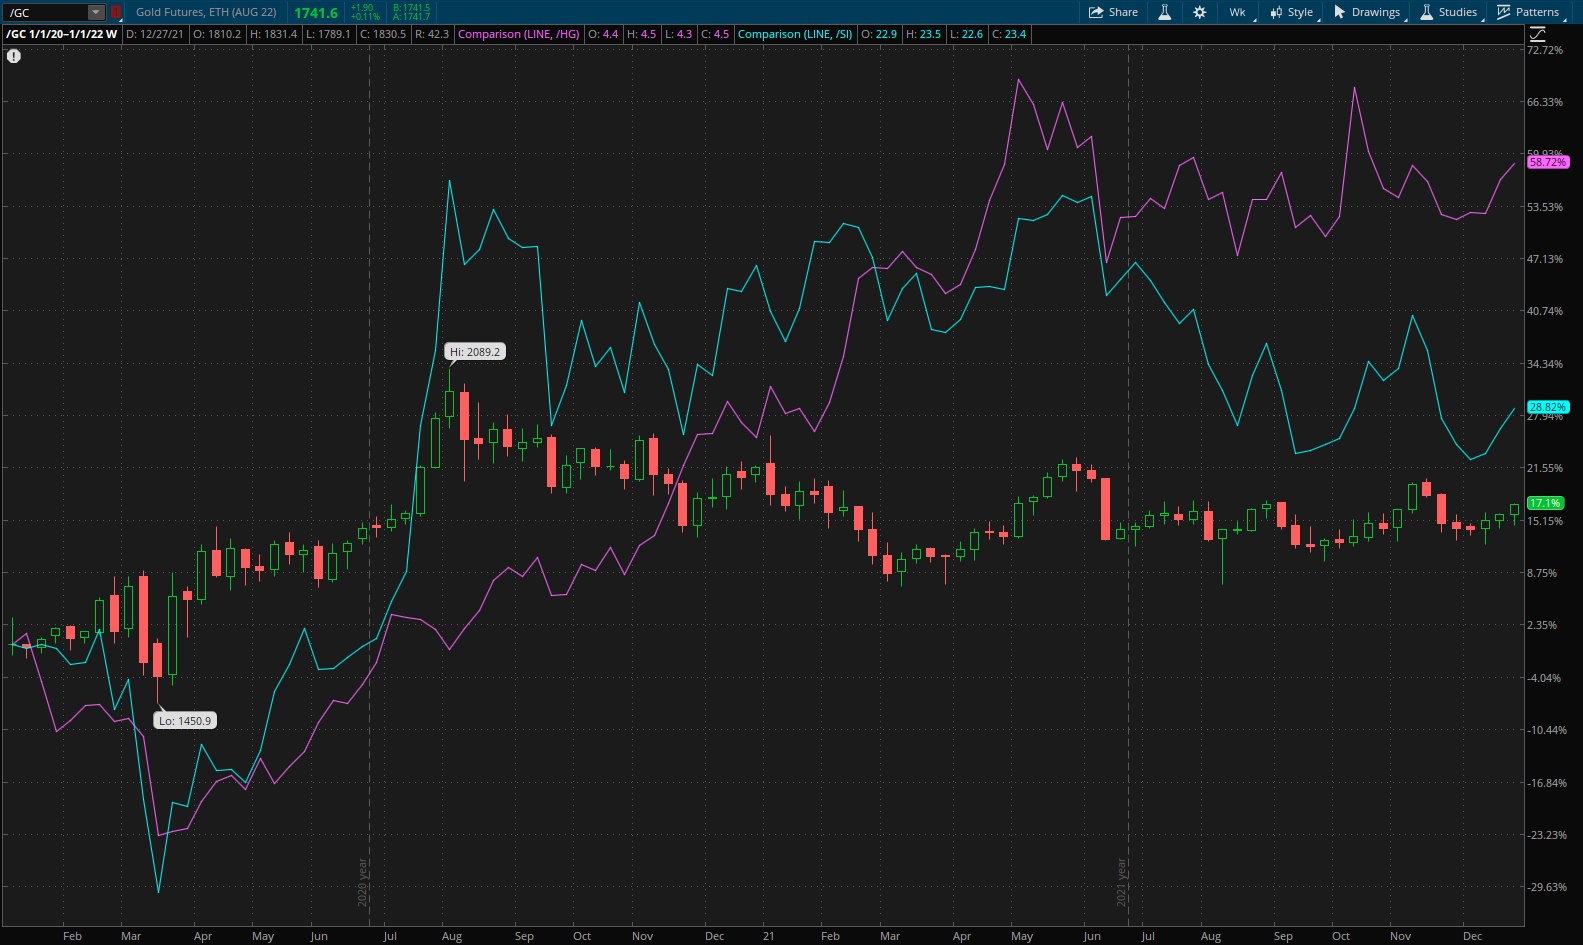The image size is (1583, 945).
Task: Click the chart alert exclamation icon
Action: coord(14,56)
